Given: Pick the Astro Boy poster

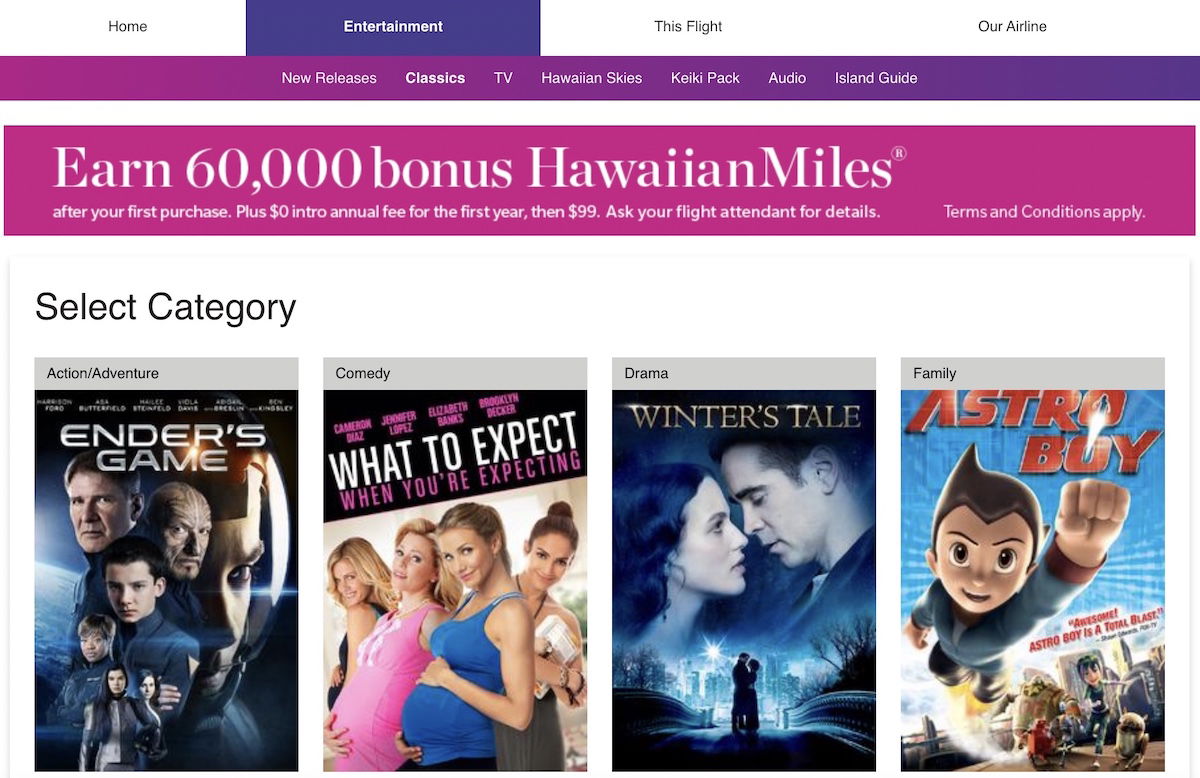Looking at the screenshot, I should click(x=1033, y=580).
